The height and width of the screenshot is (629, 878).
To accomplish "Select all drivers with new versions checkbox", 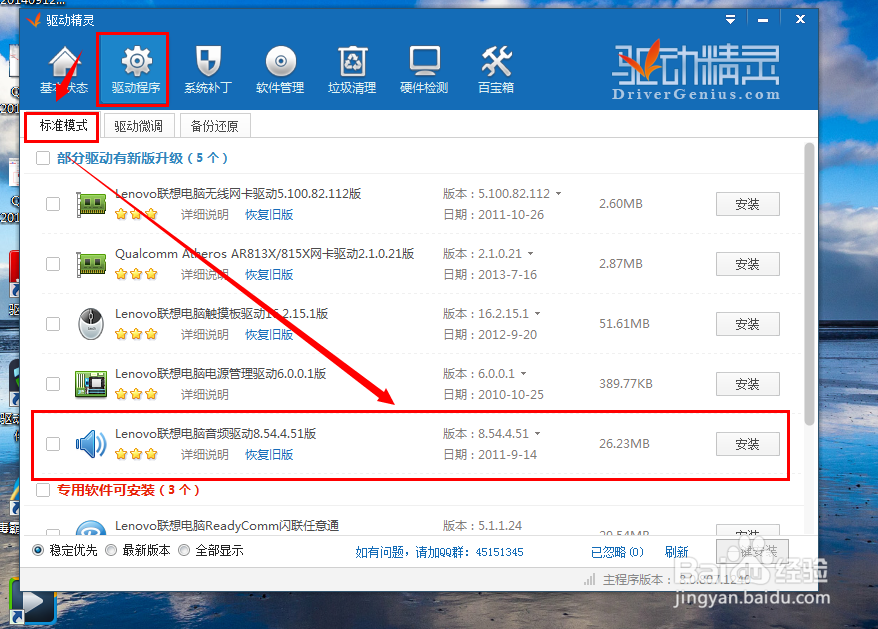I will click(x=43, y=158).
